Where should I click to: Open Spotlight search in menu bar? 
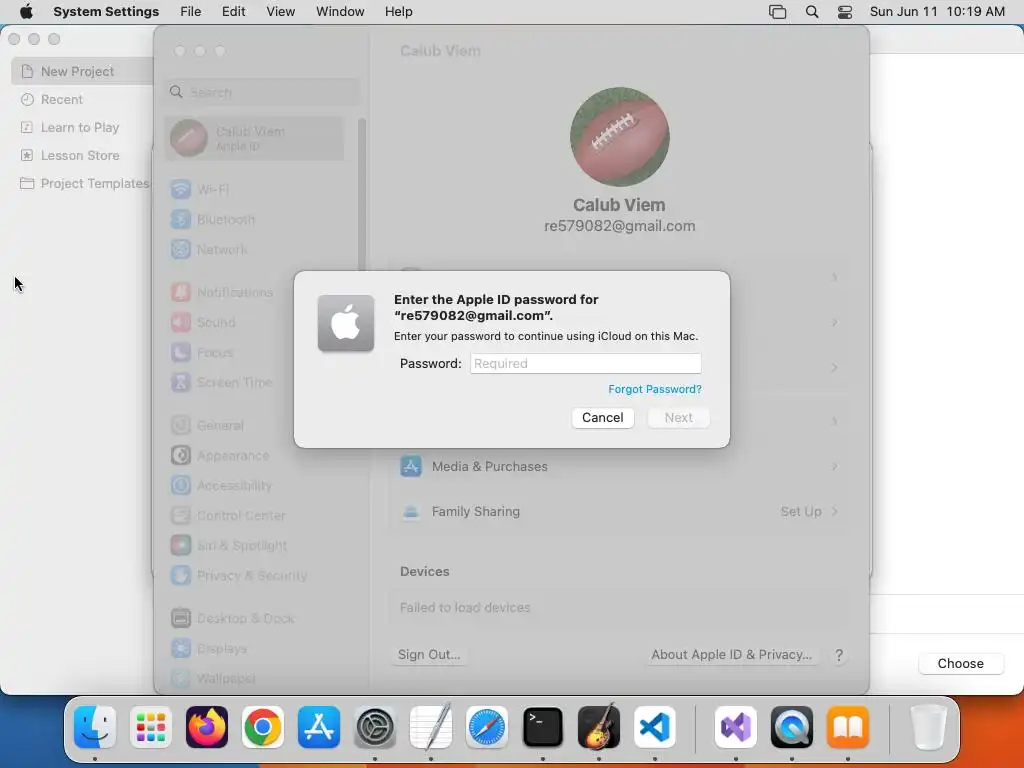pos(812,12)
